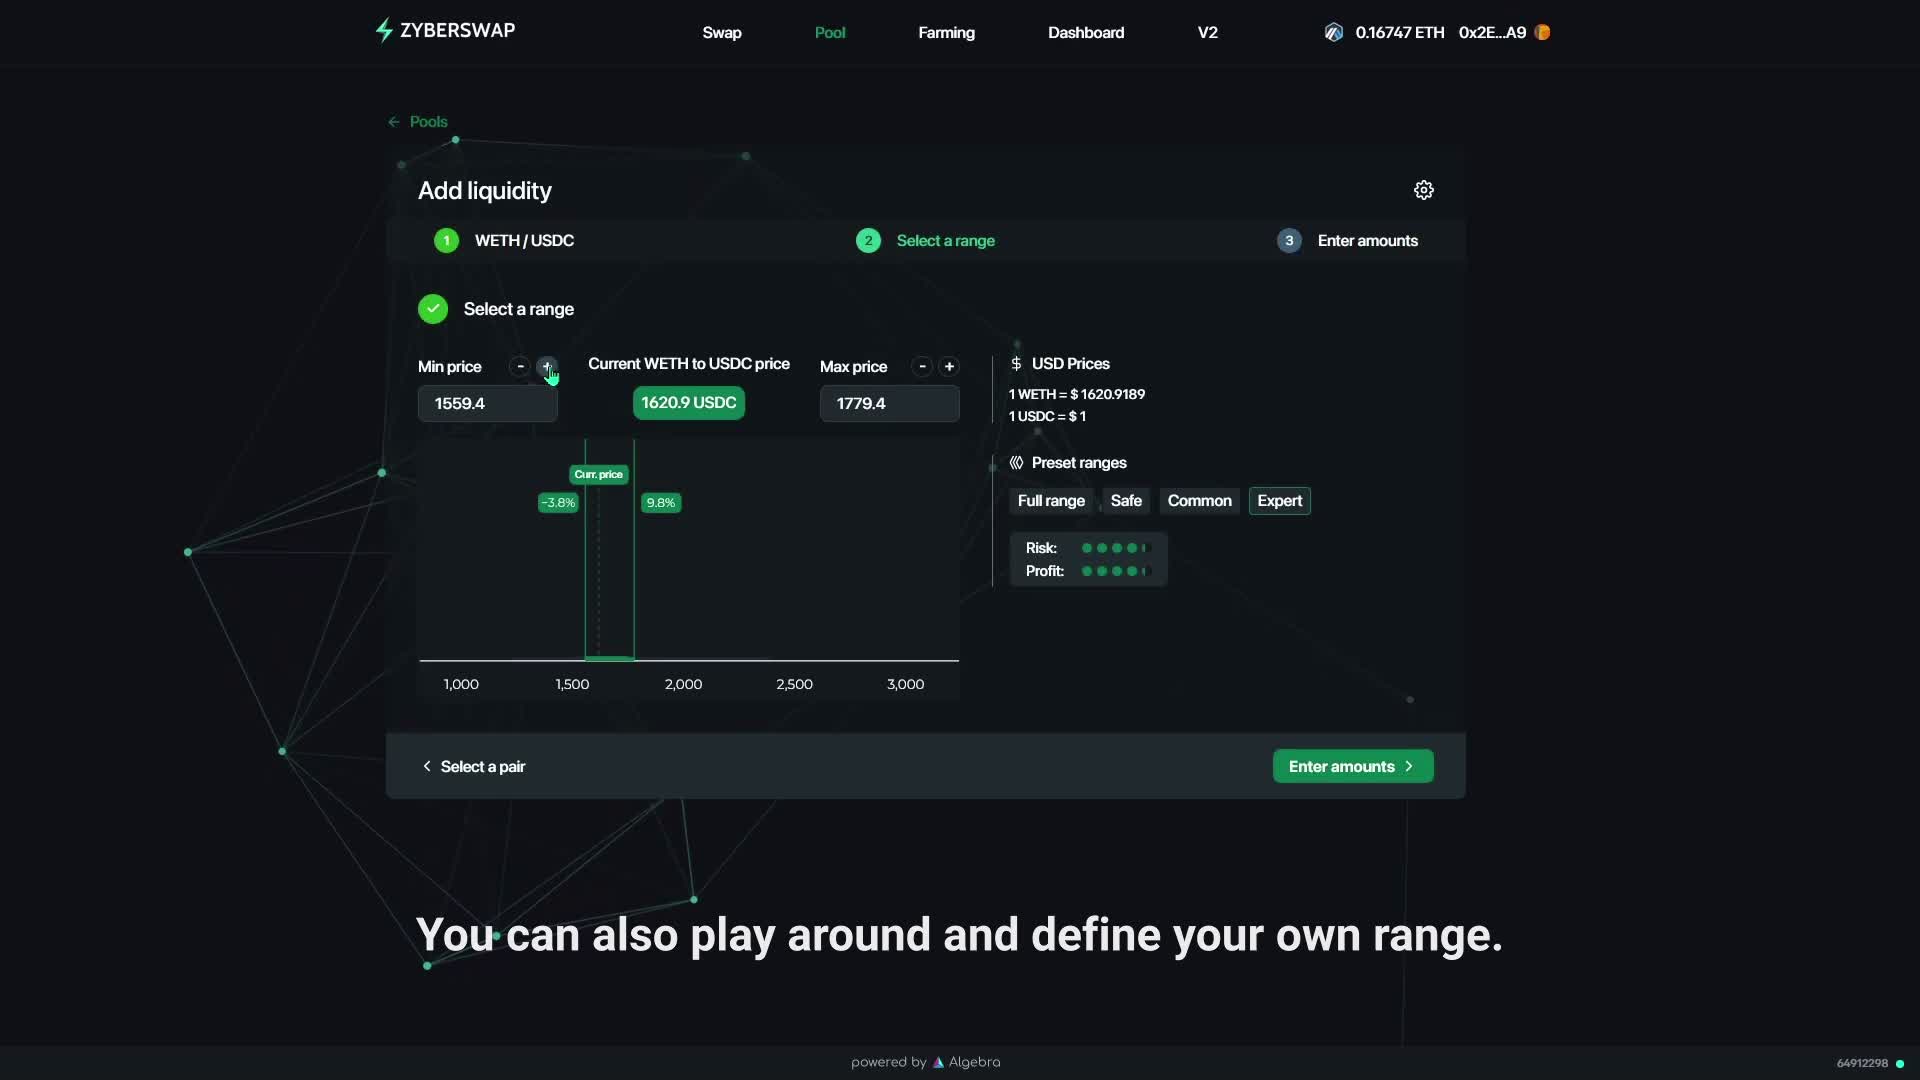Open the Swap navigation tab

[x=721, y=33]
